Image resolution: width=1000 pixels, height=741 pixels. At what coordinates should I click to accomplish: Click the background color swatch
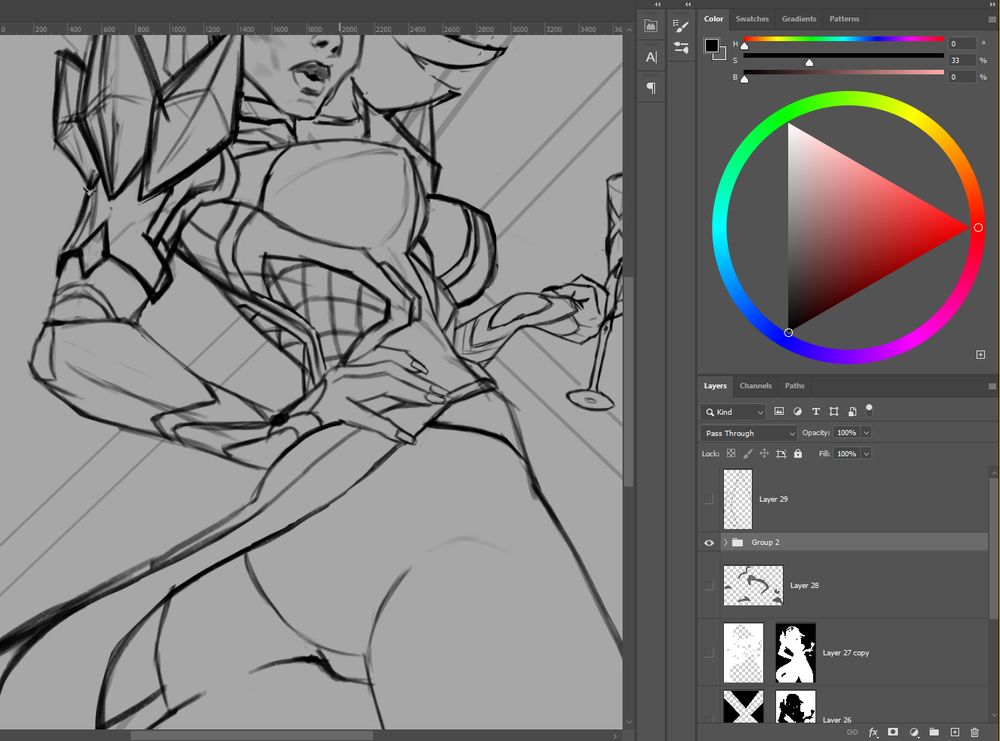721,55
